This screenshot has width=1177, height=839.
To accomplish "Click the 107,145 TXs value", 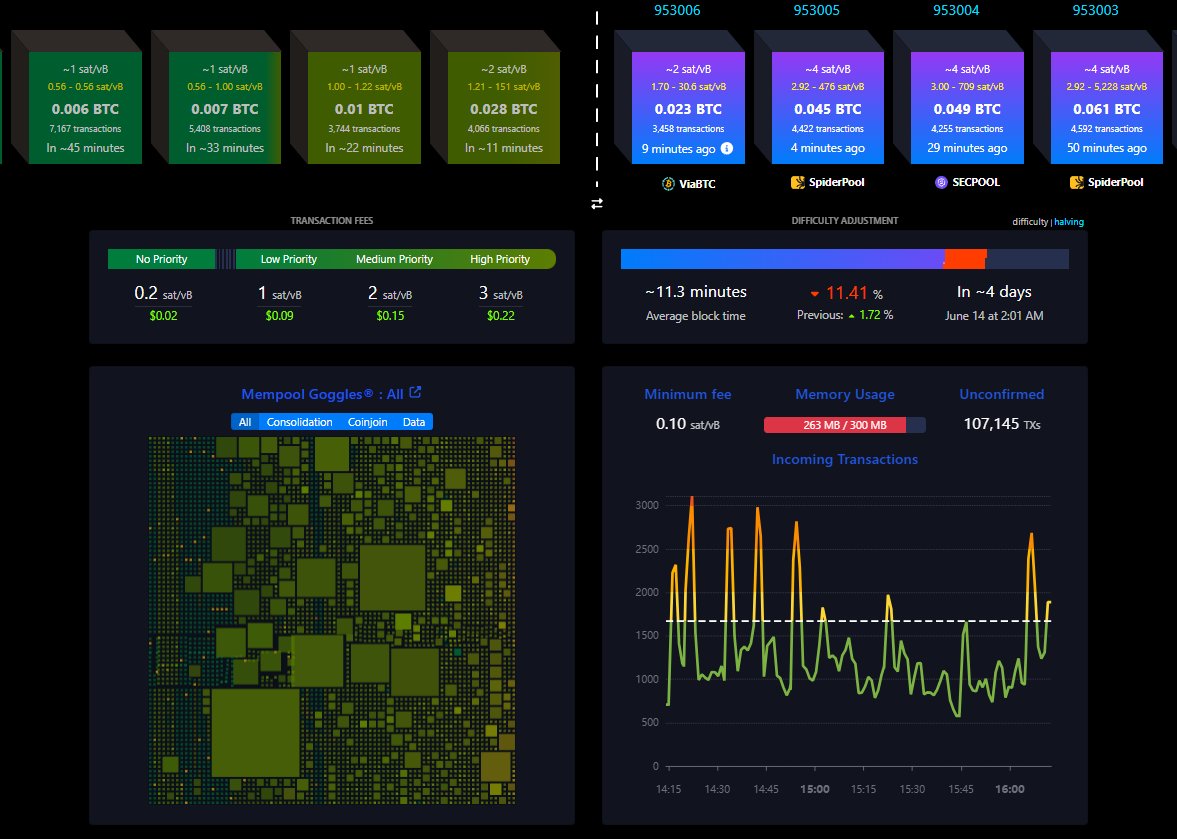I will (x=1001, y=424).
